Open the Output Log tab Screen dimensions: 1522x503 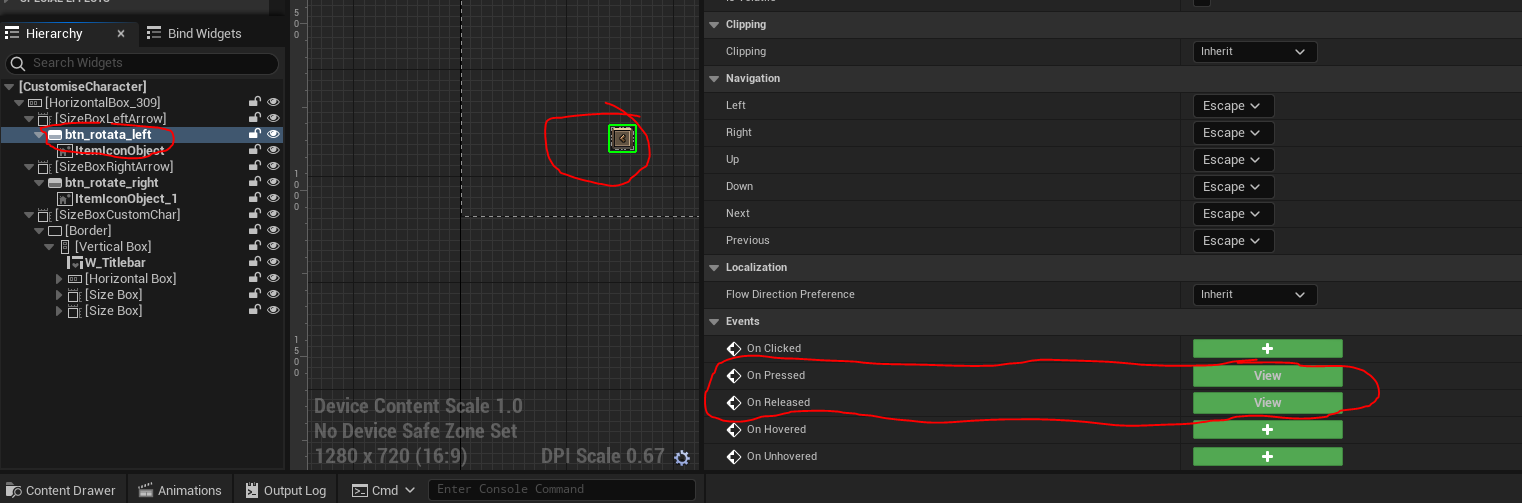click(x=284, y=490)
